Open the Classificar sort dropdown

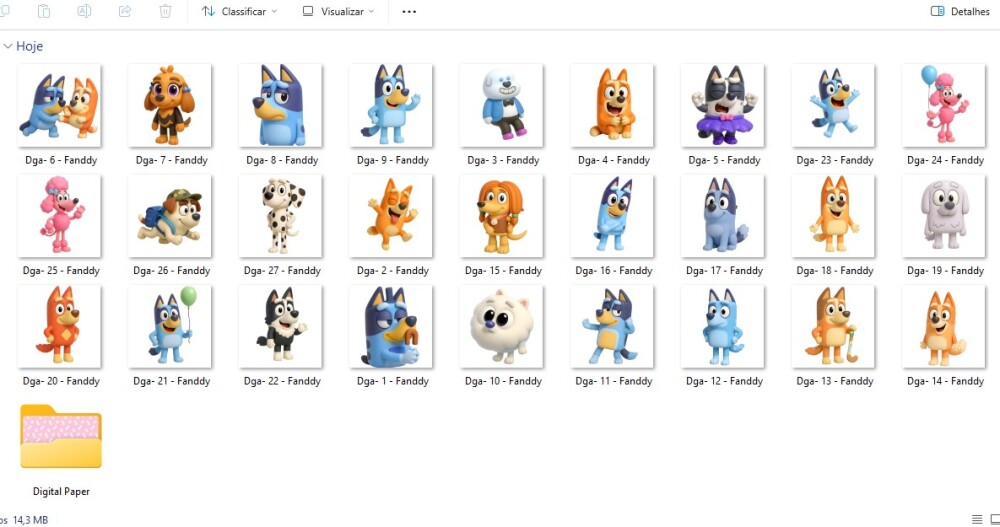click(239, 11)
